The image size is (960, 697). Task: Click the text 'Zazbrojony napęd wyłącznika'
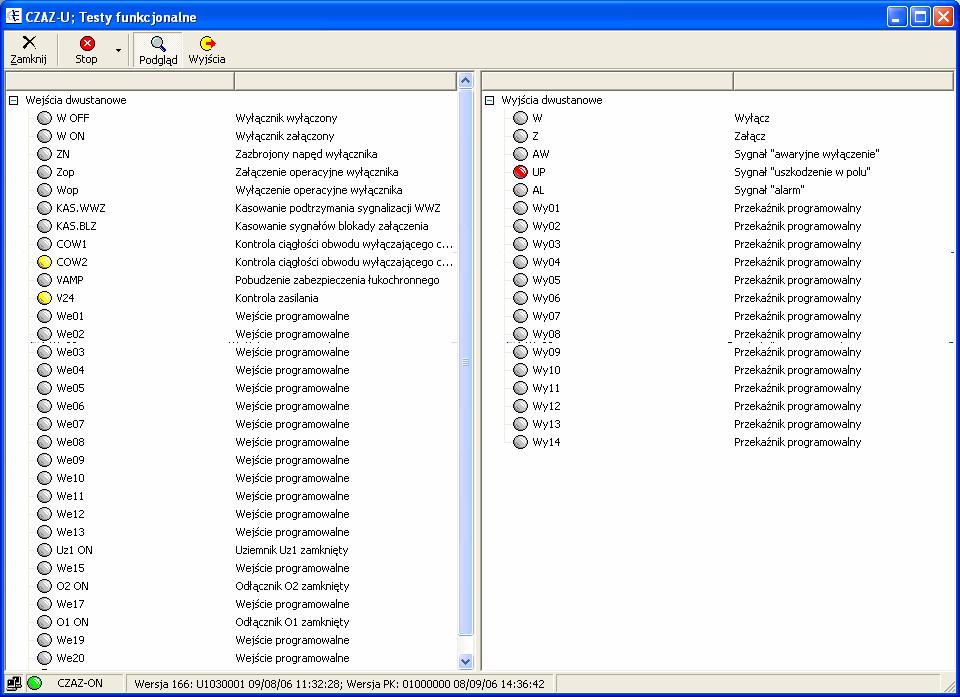coord(306,154)
